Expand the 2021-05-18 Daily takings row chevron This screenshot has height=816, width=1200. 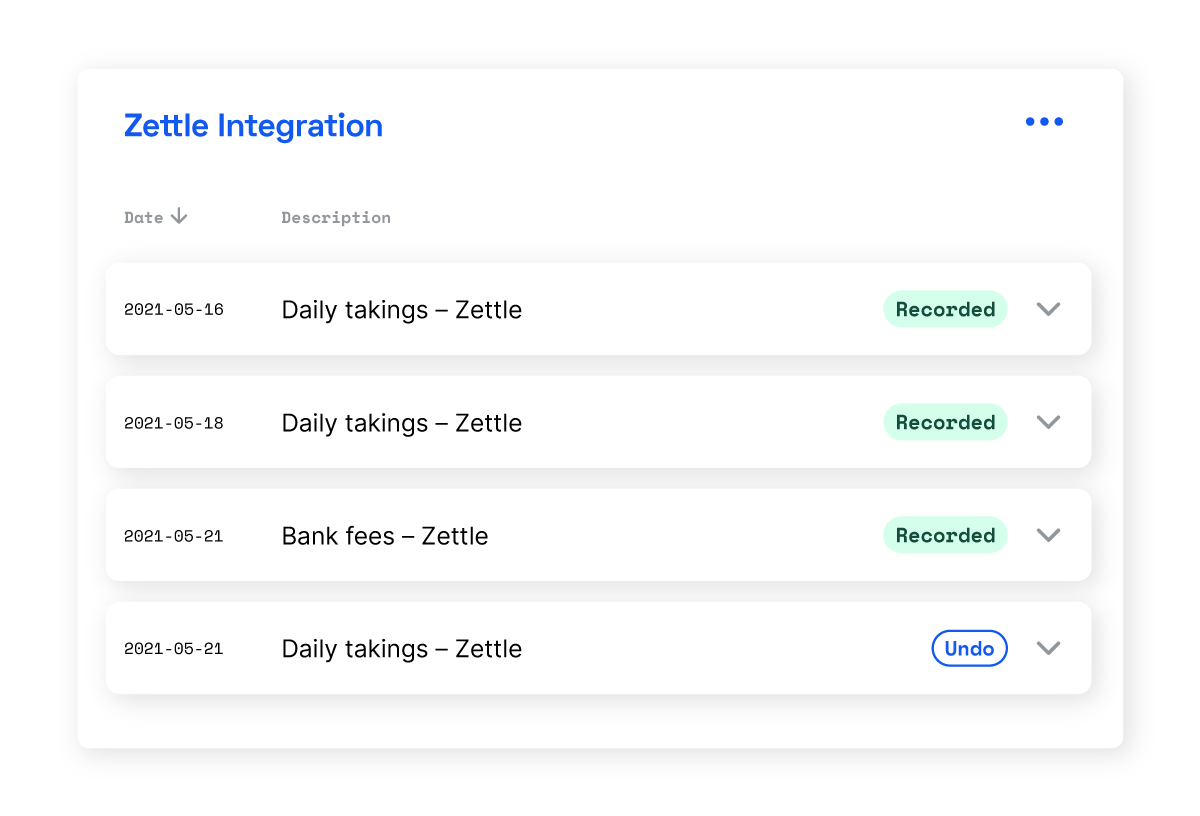[x=1048, y=422]
